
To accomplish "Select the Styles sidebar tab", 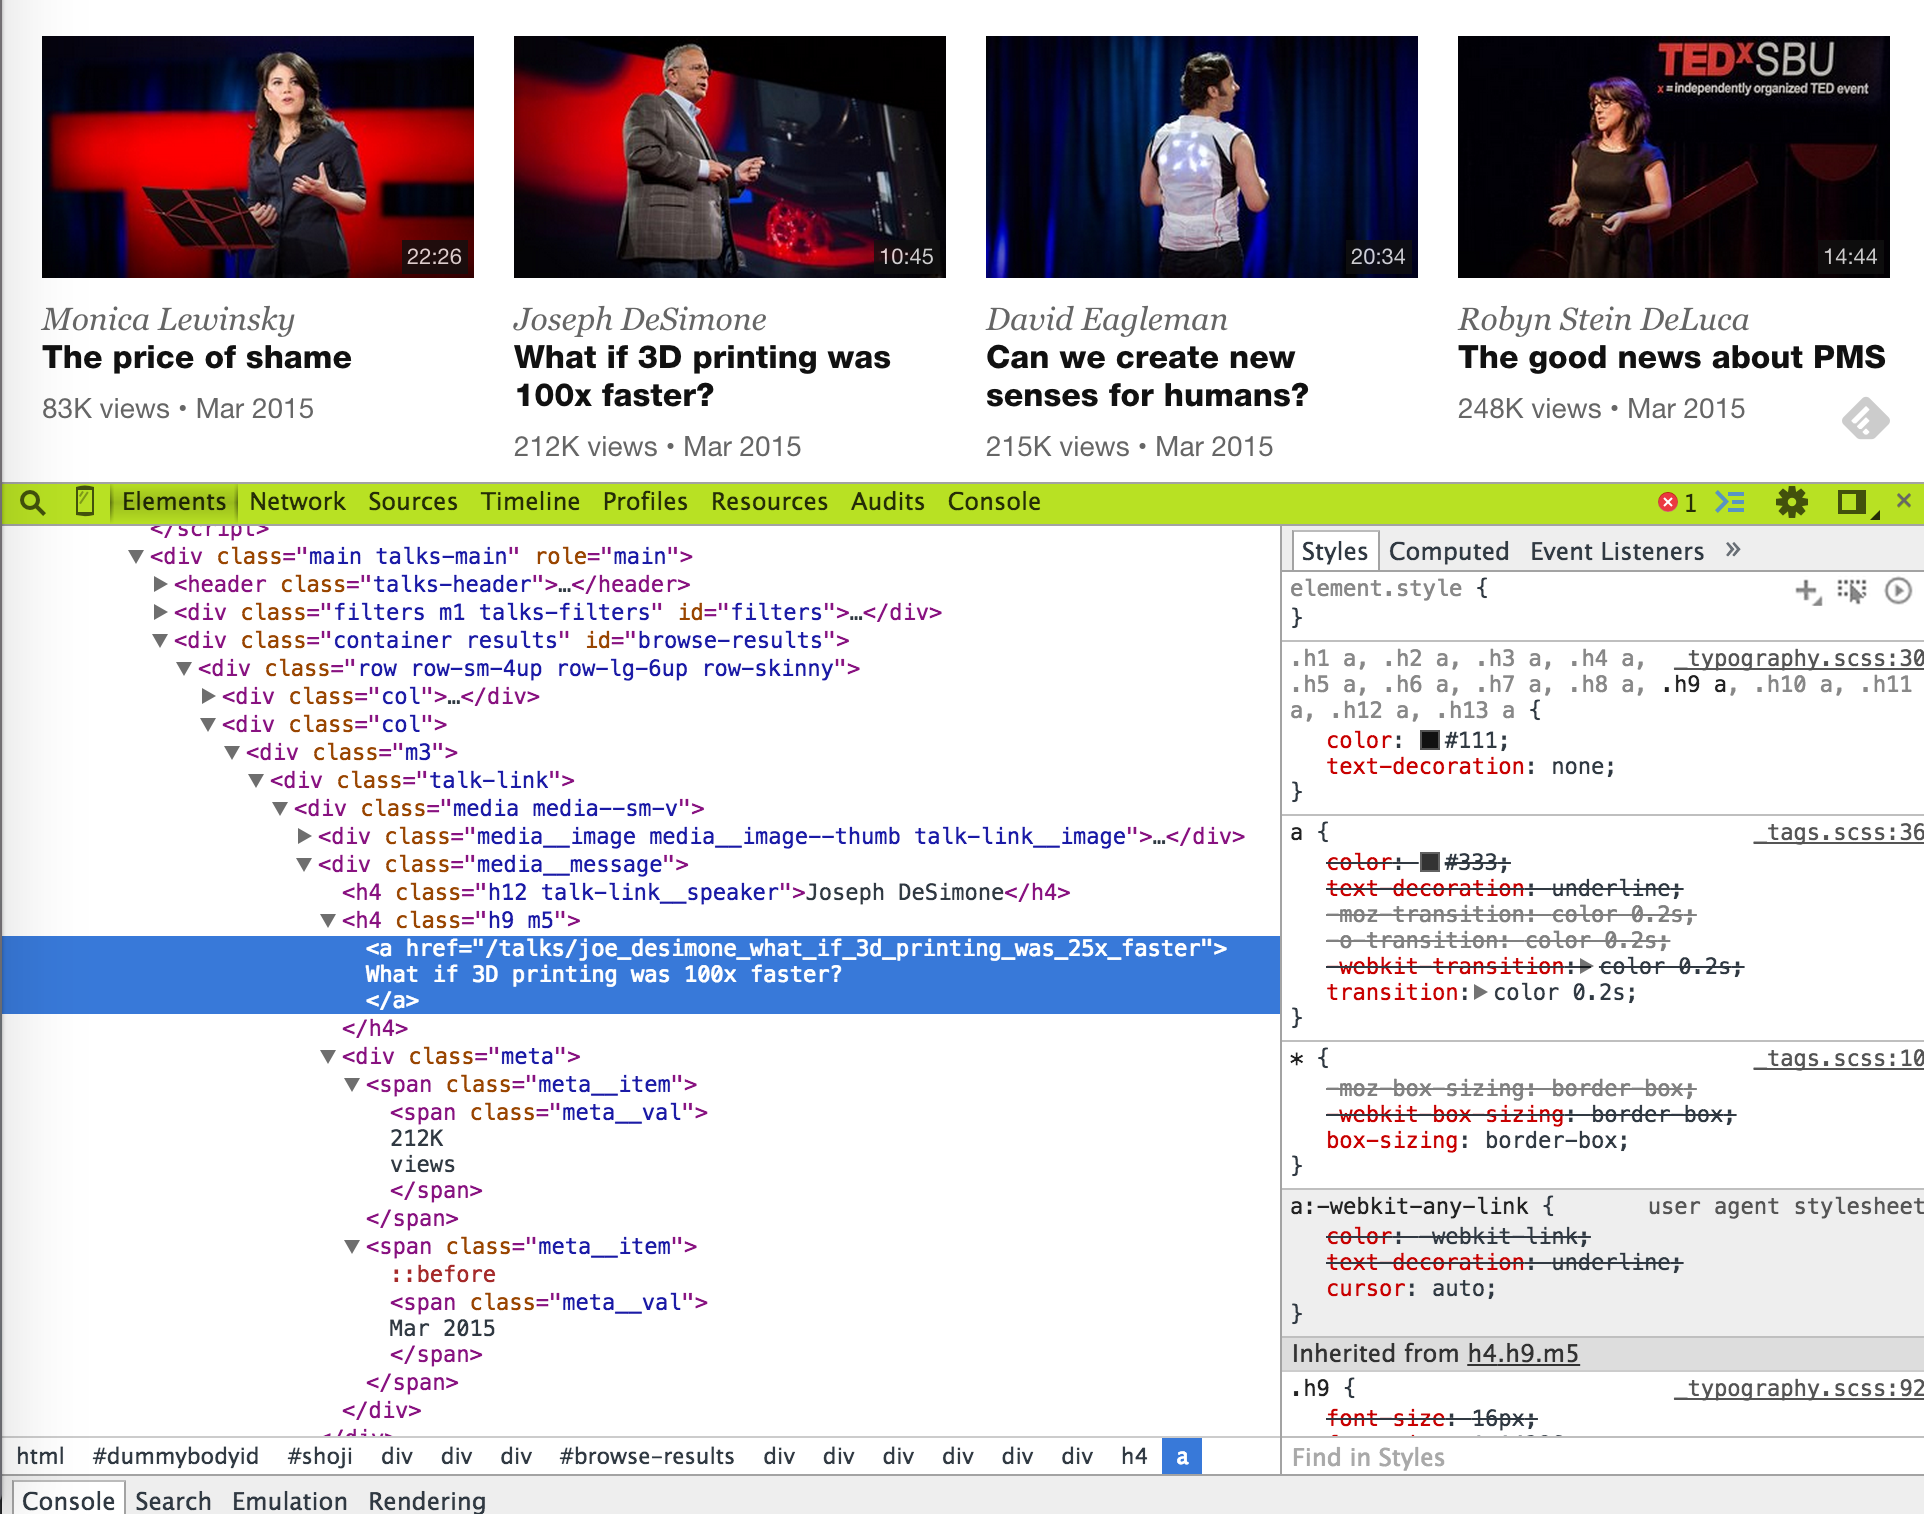I will [1334, 551].
